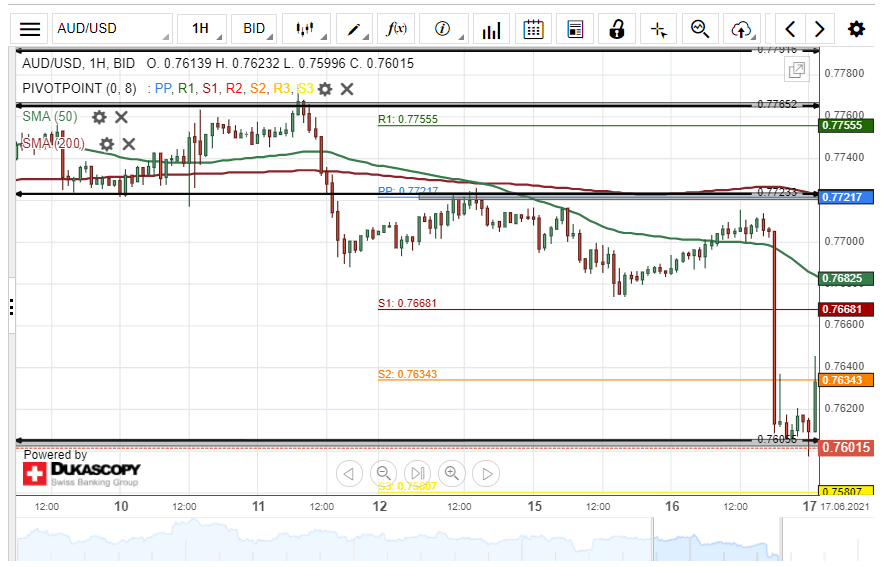Click the R1: 0.77555 line label

click(408, 119)
